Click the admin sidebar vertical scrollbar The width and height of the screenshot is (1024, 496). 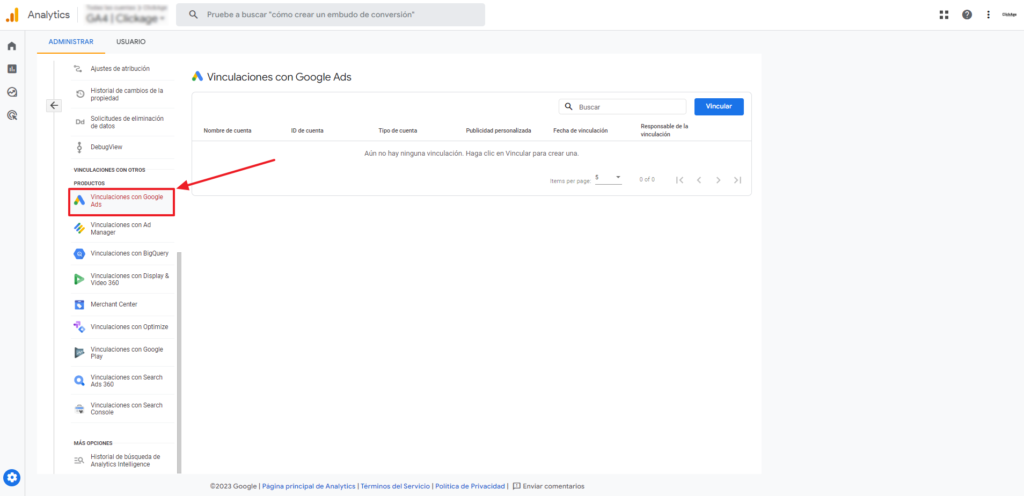(179, 362)
